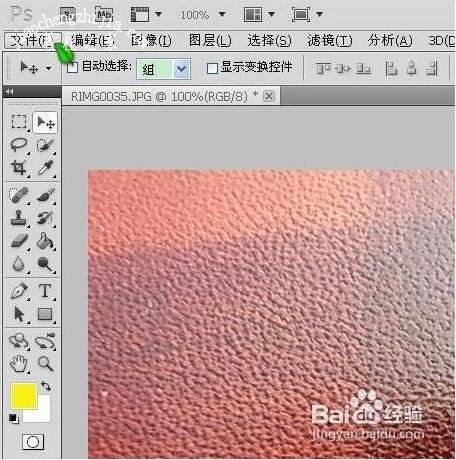Viewport: 456px width, 460px height.
Task: Choose the Horizontal Type tool
Action: 45,291
